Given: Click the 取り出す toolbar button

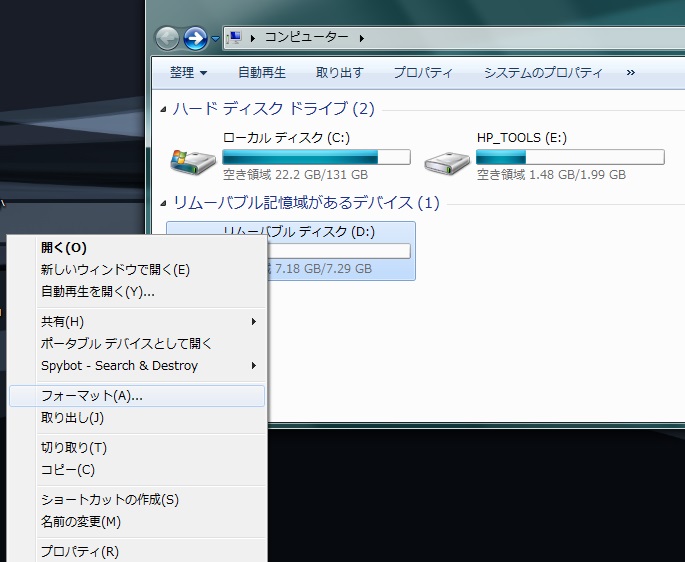Looking at the screenshot, I should [339, 73].
